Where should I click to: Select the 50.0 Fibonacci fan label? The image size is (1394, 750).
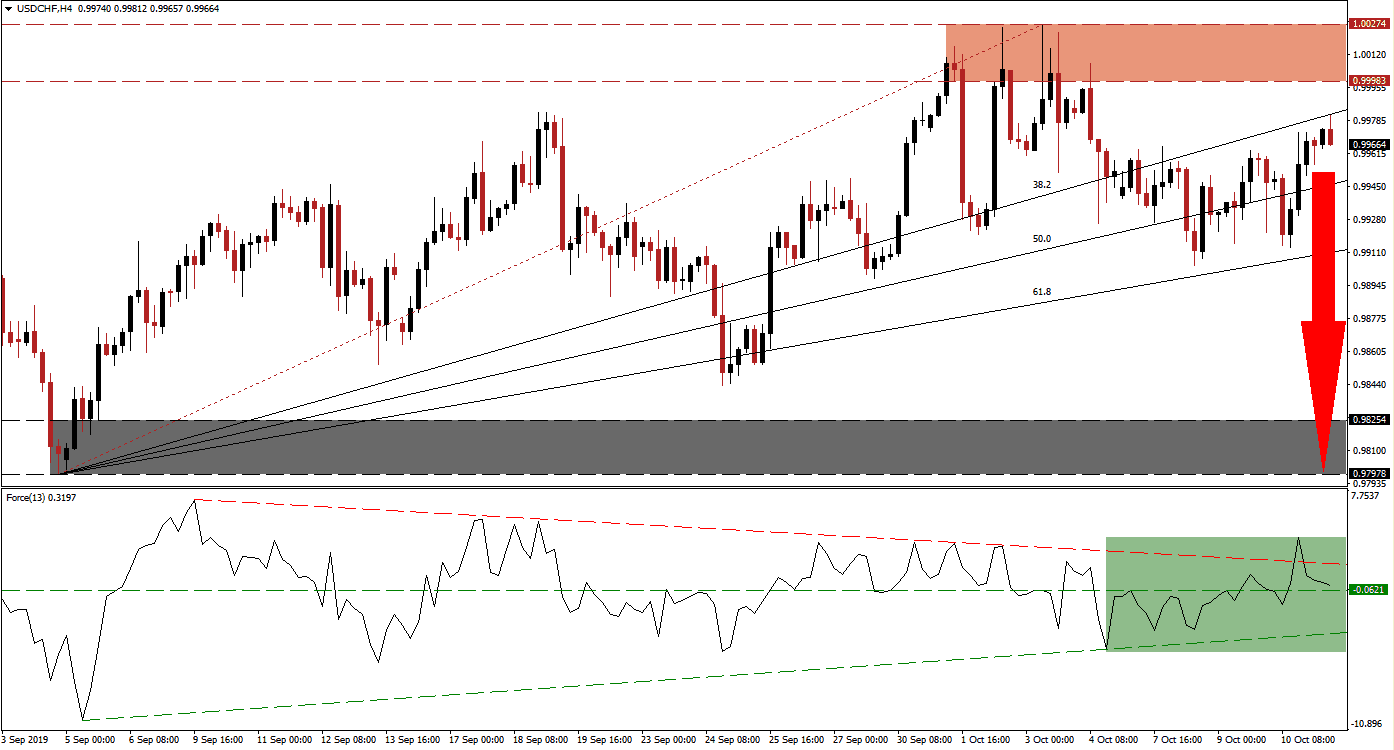[x=1041, y=239]
